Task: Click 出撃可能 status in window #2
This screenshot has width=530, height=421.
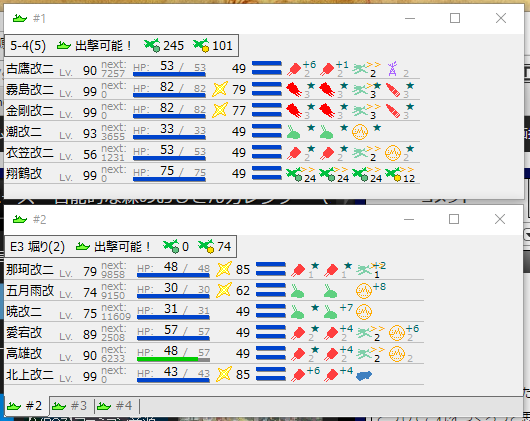Action: [114, 247]
